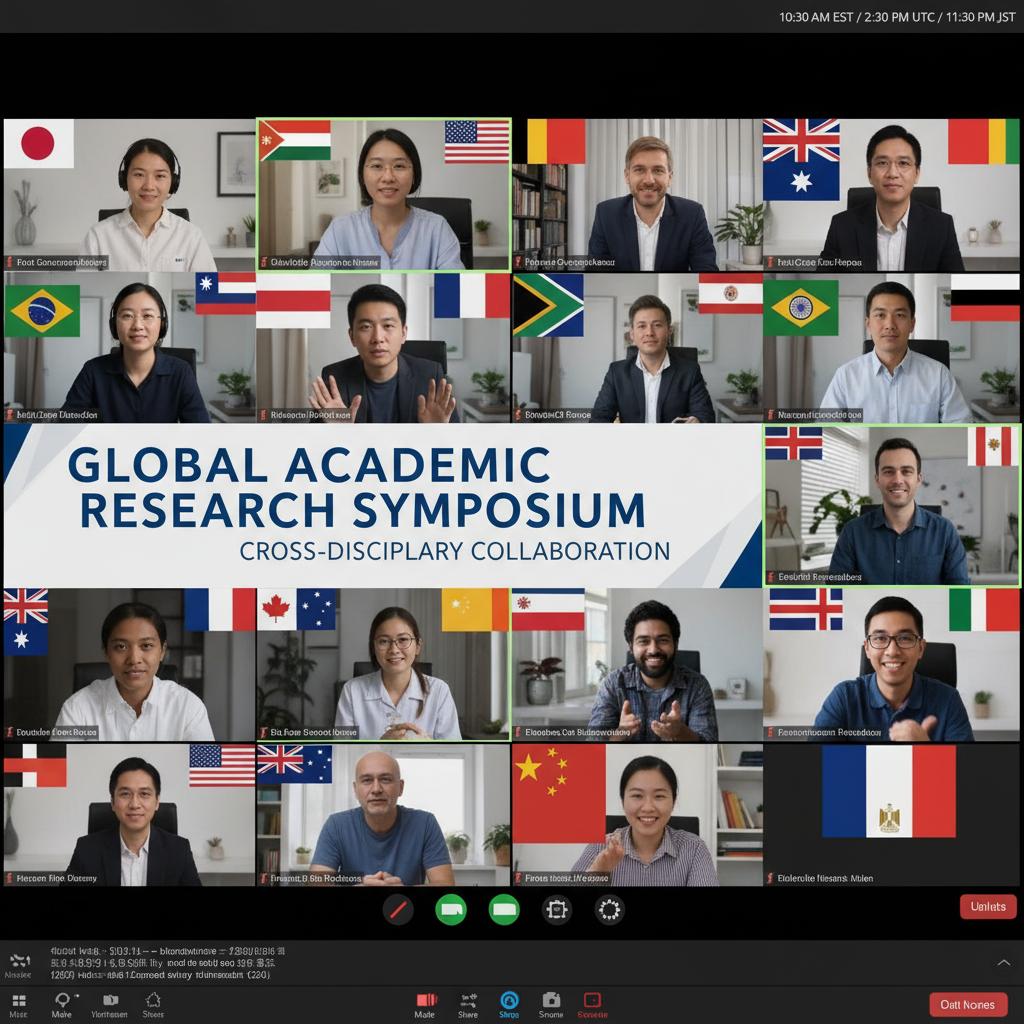Click the blue circular Shrgs icon
1024x1024 pixels.
509,1000
